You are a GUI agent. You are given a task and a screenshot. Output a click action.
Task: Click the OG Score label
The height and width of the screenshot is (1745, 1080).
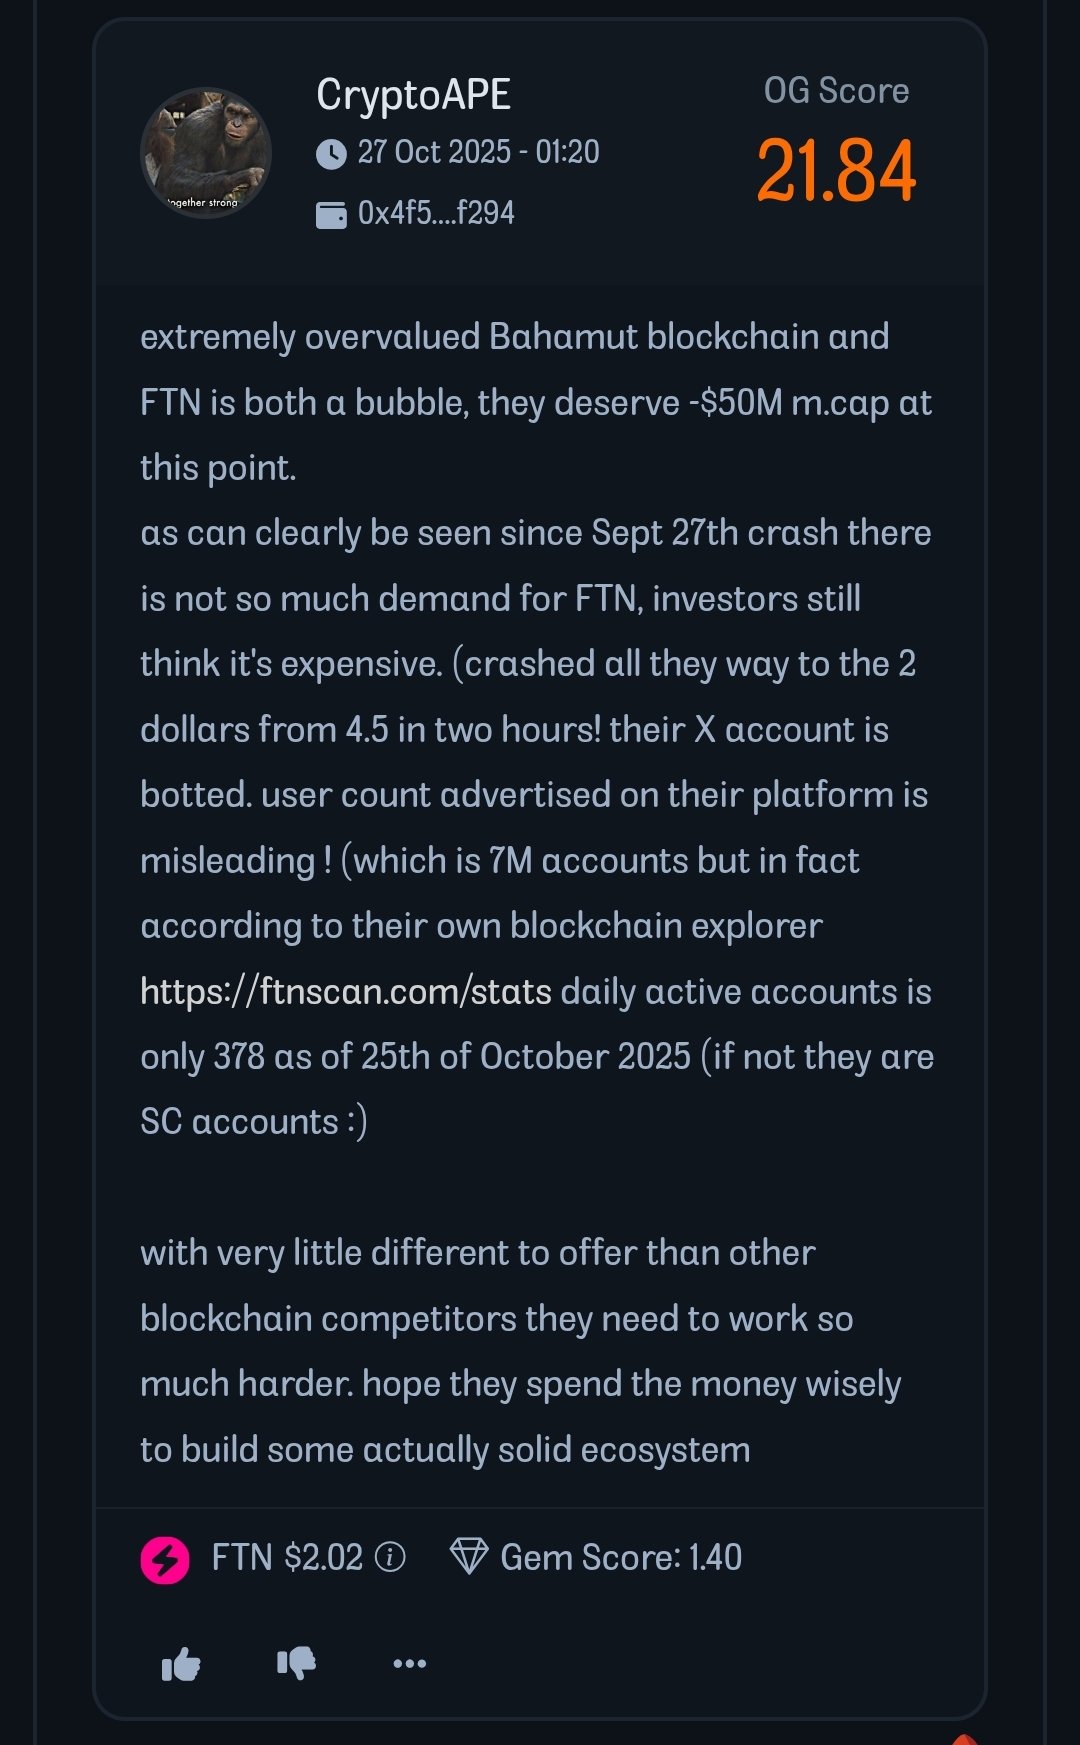coord(836,91)
